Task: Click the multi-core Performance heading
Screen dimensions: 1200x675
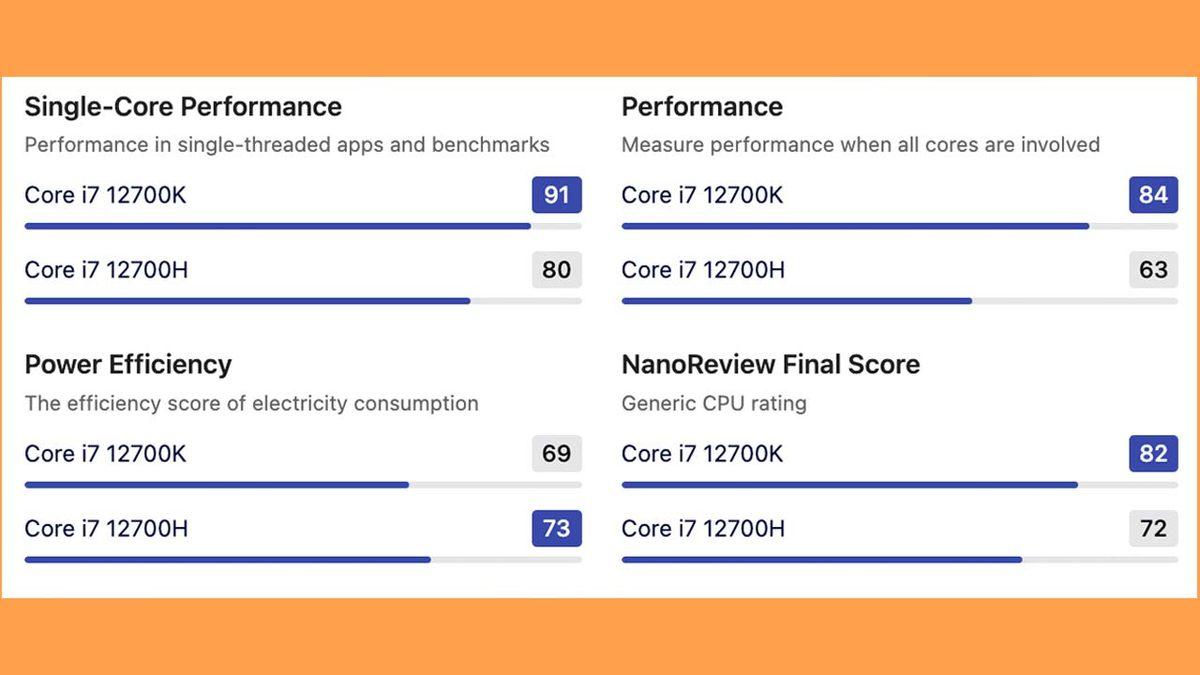Action: point(702,107)
